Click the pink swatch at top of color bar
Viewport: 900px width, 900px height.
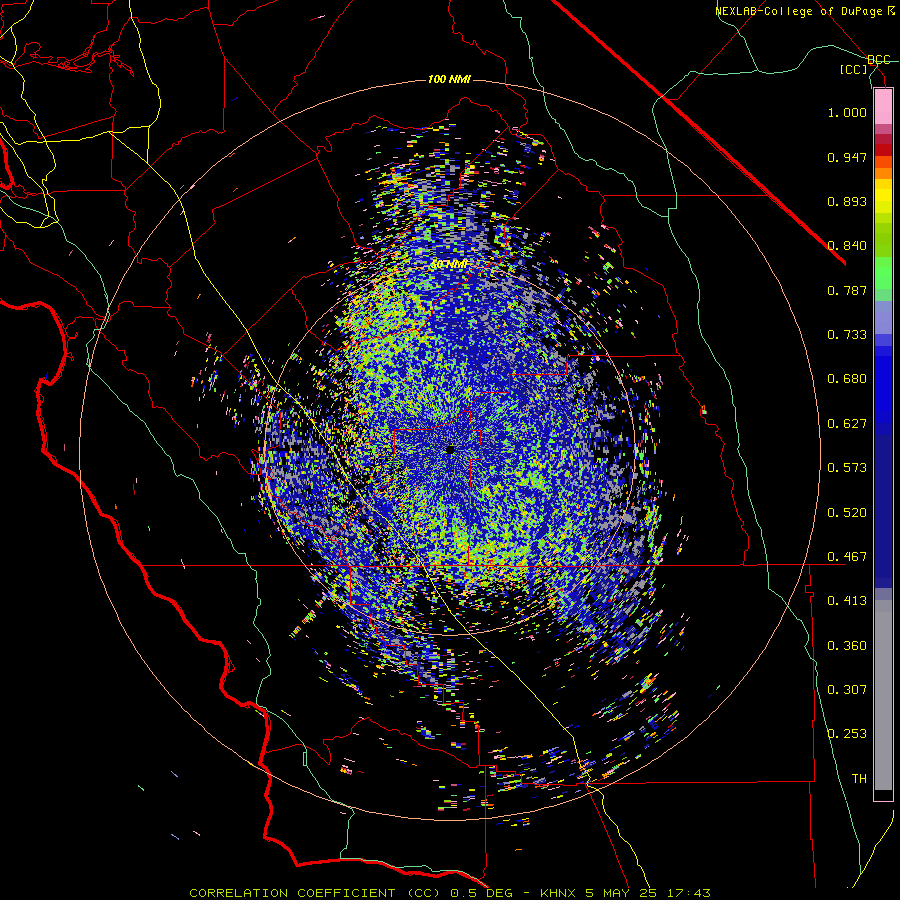click(883, 107)
